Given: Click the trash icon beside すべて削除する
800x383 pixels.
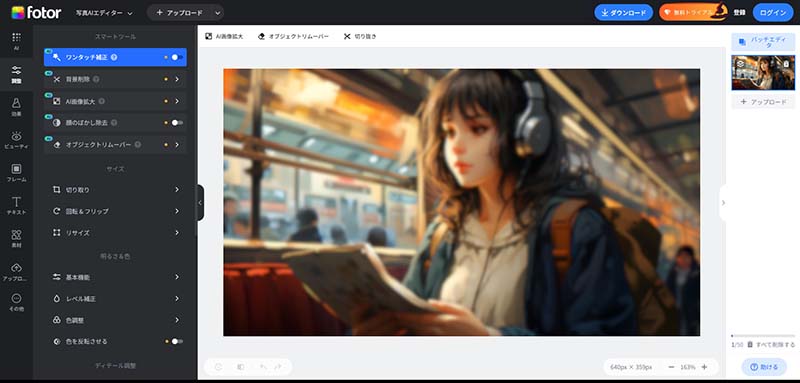Looking at the screenshot, I should coord(749,345).
